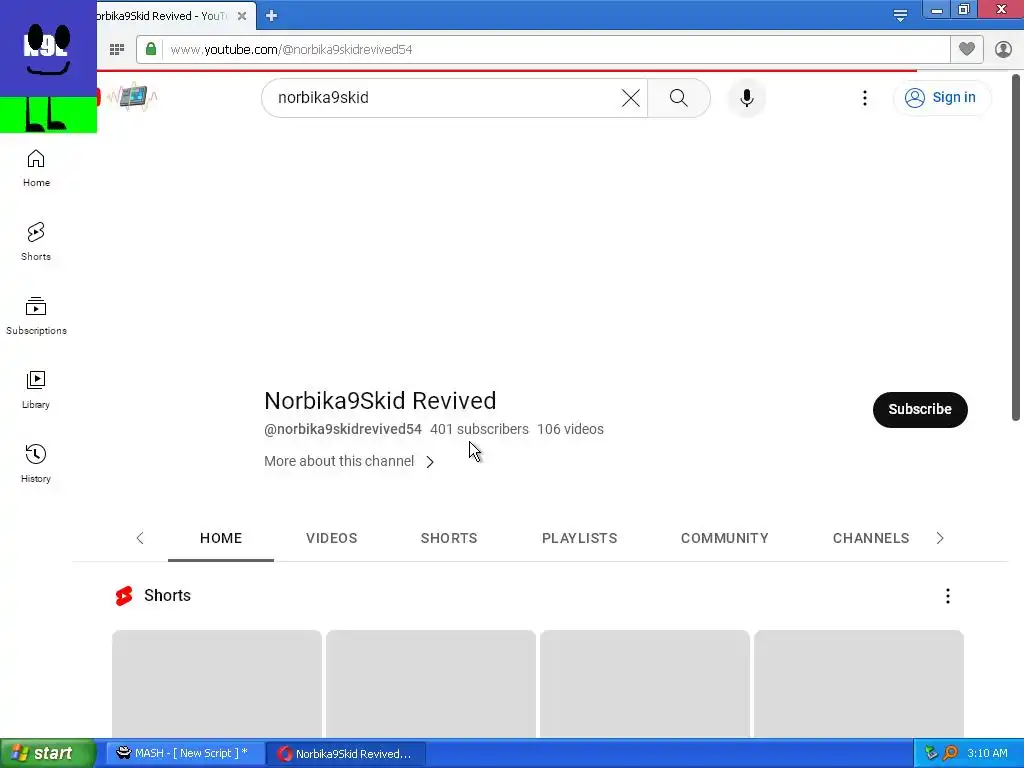Image resolution: width=1024 pixels, height=768 pixels.
Task: Click the orange magnifier tray icon
Action: point(950,753)
